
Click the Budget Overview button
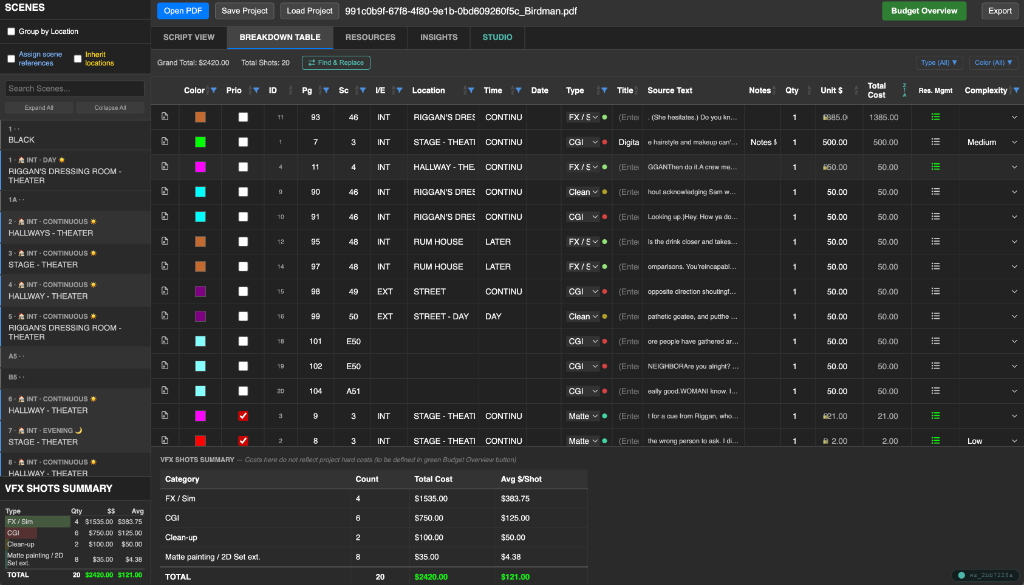tap(924, 11)
